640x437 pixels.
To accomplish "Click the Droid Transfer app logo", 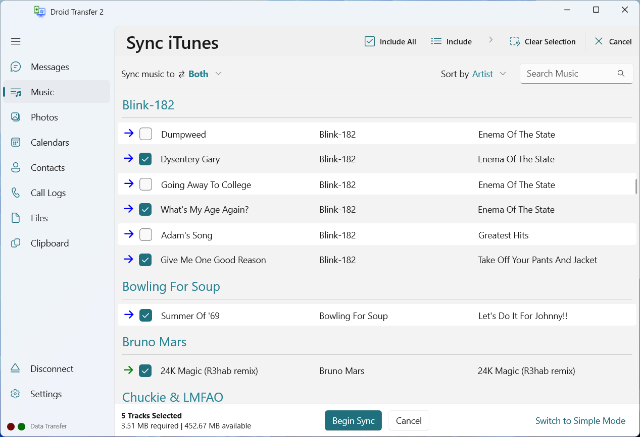I will tap(40, 11).
